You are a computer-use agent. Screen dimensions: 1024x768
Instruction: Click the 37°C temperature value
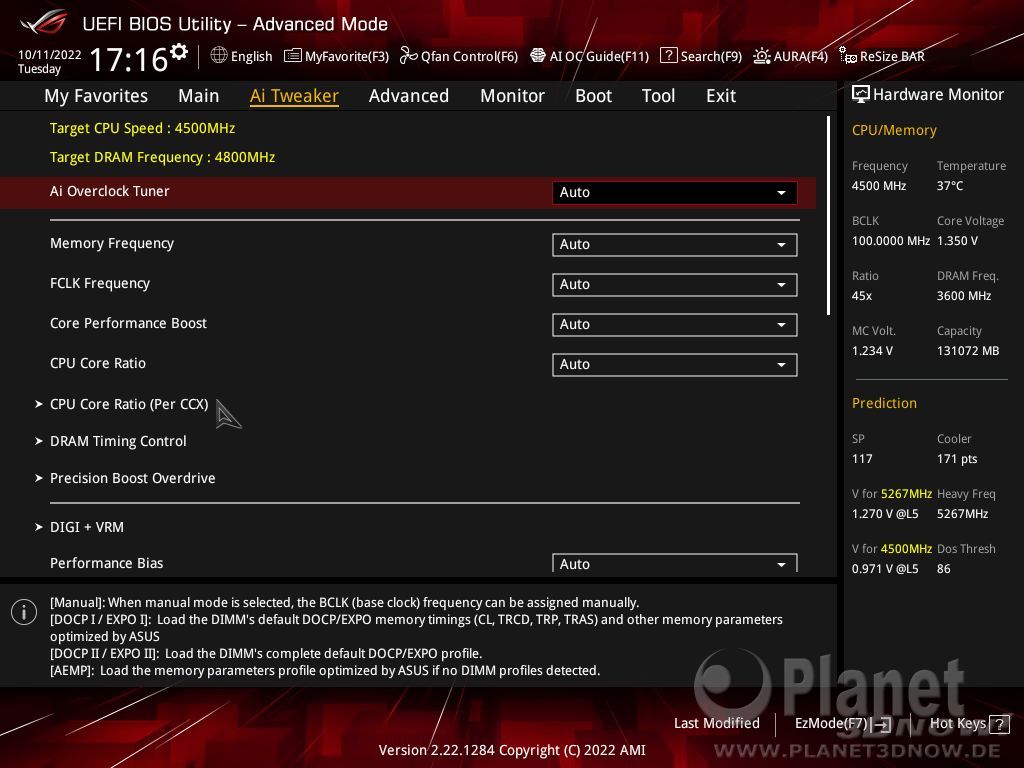pos(950,186)
